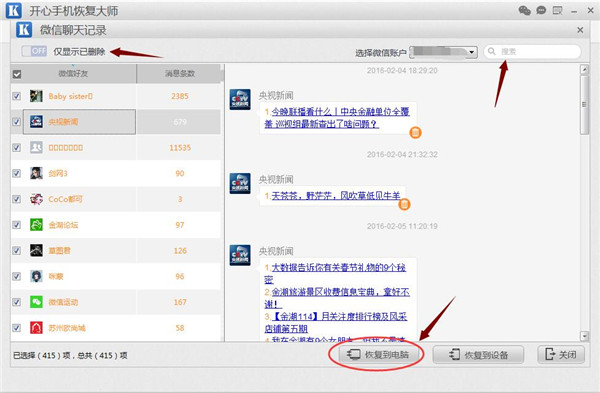
Task: Uncheck the 剑网3 checkbox
Action: coord(16,173)
